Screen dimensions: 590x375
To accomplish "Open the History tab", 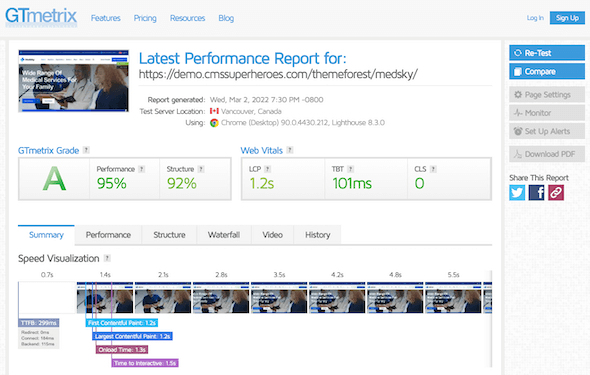I will pyautogui.click(x=318, y=235).
